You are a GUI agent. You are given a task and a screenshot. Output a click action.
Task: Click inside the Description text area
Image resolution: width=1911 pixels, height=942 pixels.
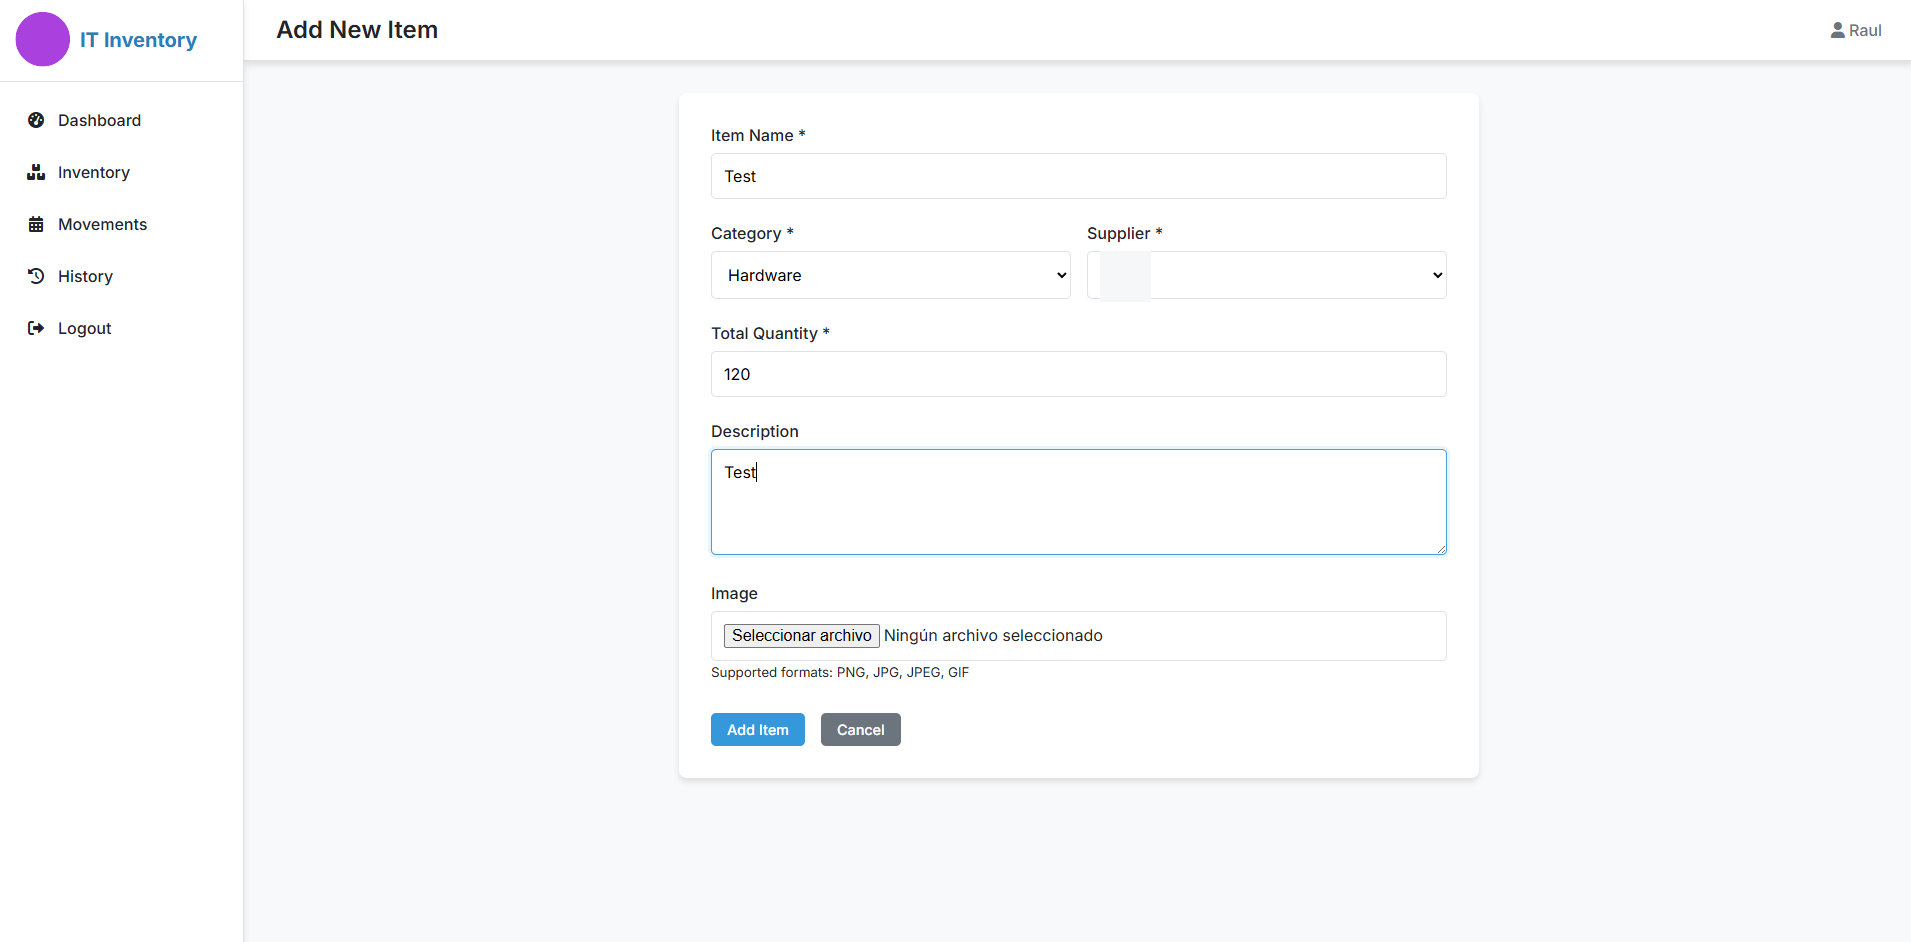1079,502
